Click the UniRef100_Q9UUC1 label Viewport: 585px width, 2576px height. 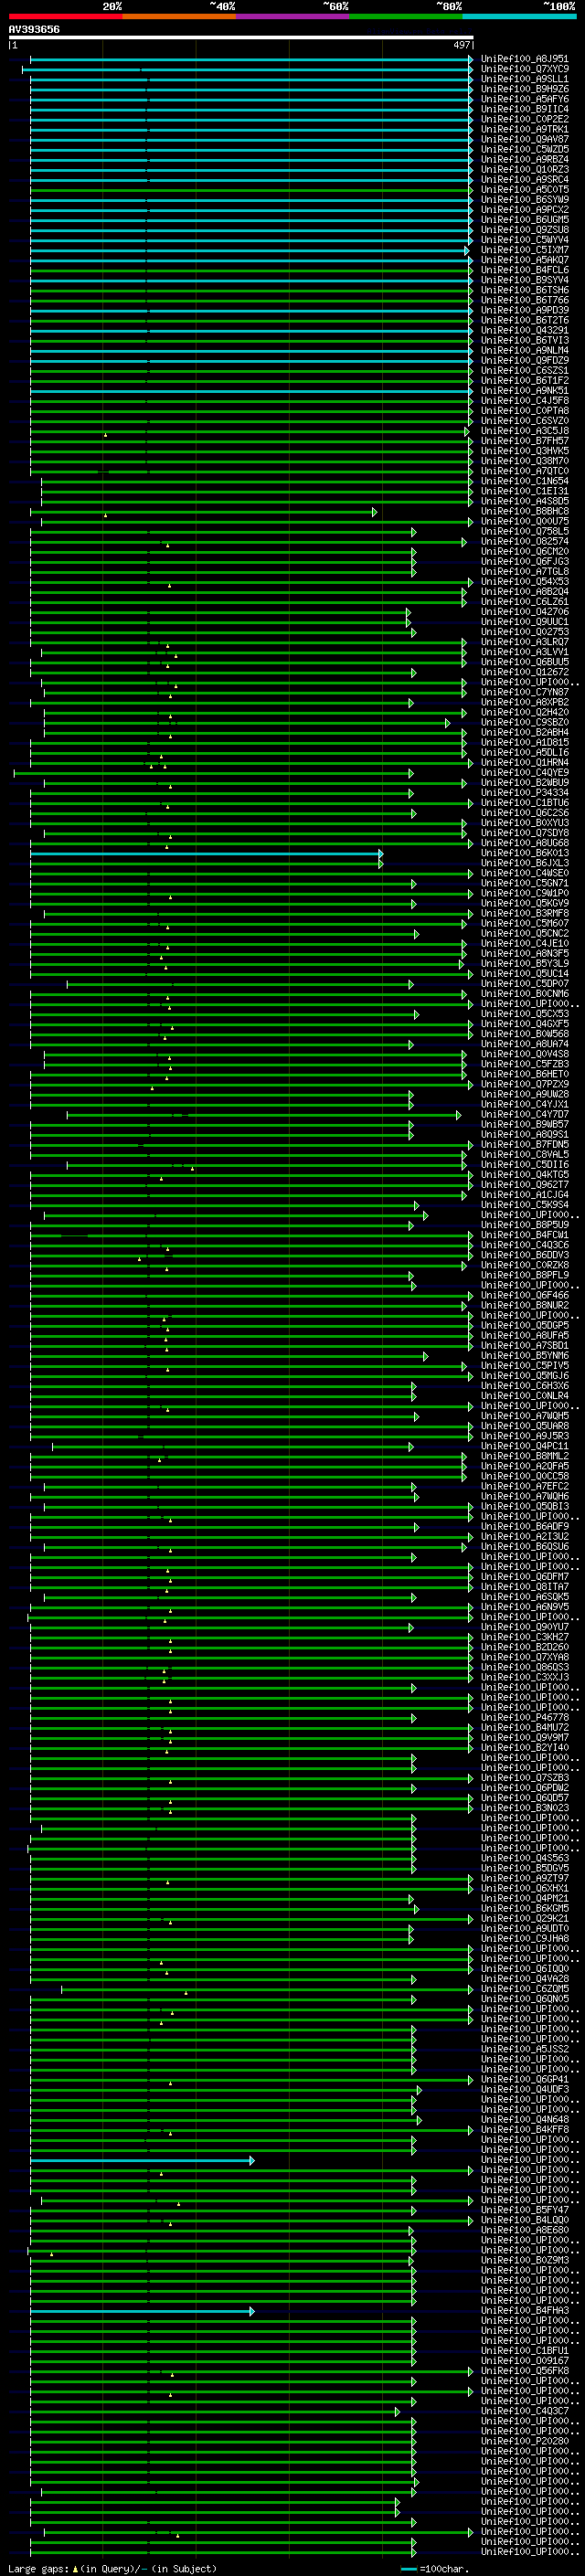point(524,622)
